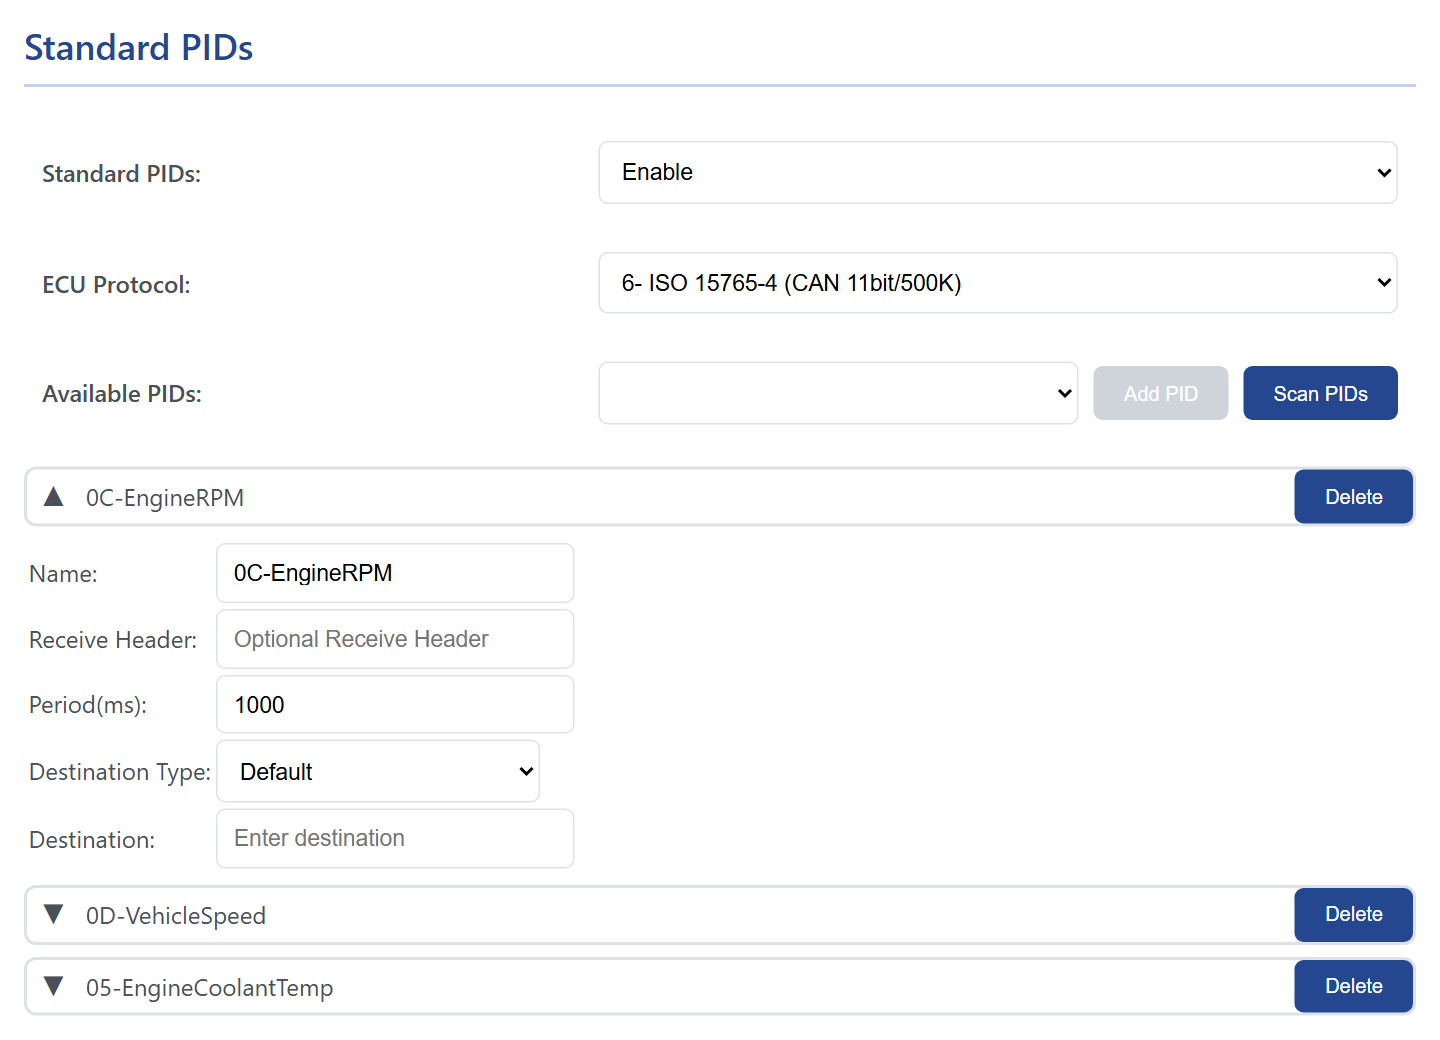The image size is (1440, 1040).
Task: Click the 05-EngineCoolantTemp row label
Action: [x=210, y=988]
